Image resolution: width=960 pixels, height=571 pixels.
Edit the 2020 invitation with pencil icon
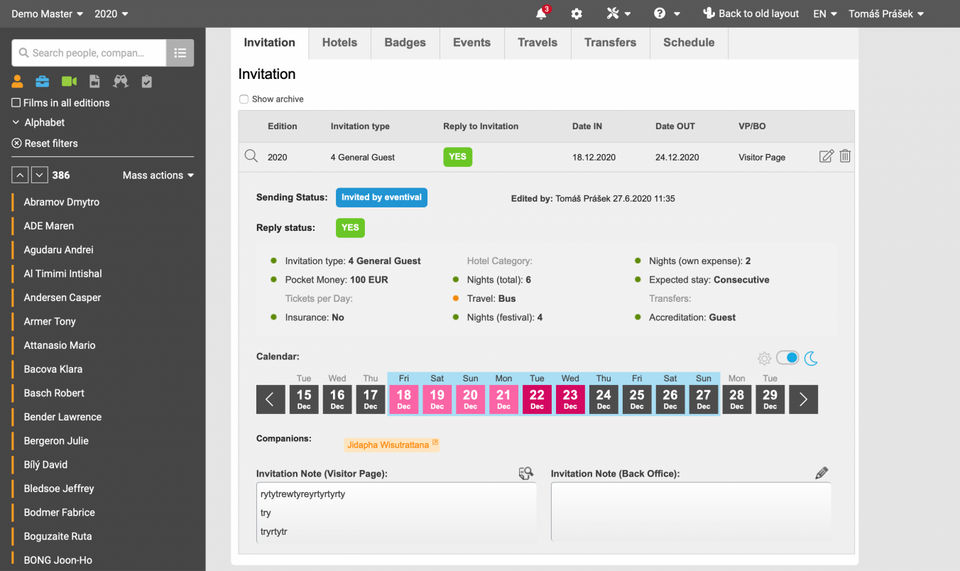(x=826, y=156)
